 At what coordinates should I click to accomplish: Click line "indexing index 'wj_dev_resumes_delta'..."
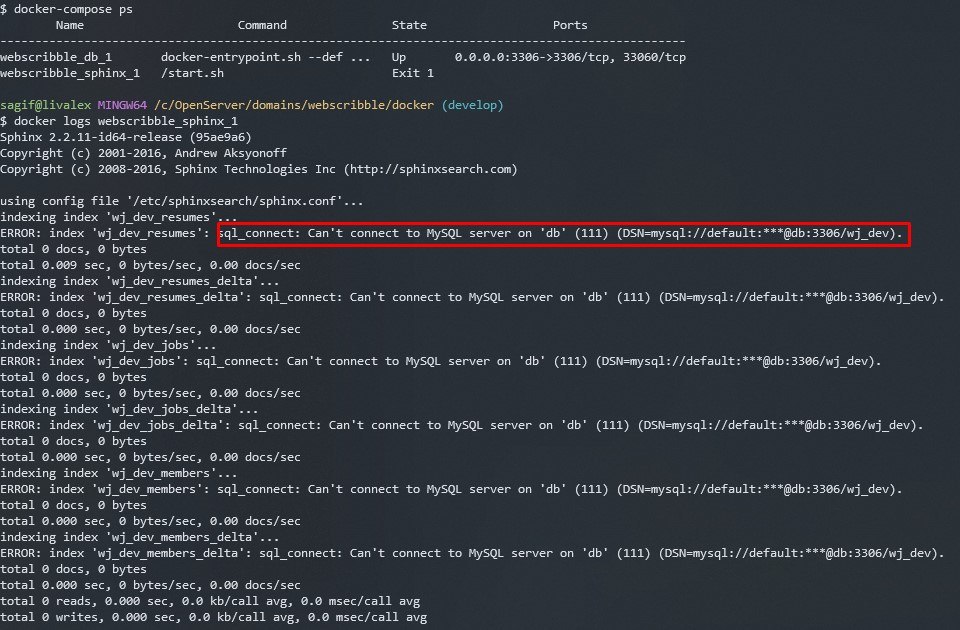140,281
